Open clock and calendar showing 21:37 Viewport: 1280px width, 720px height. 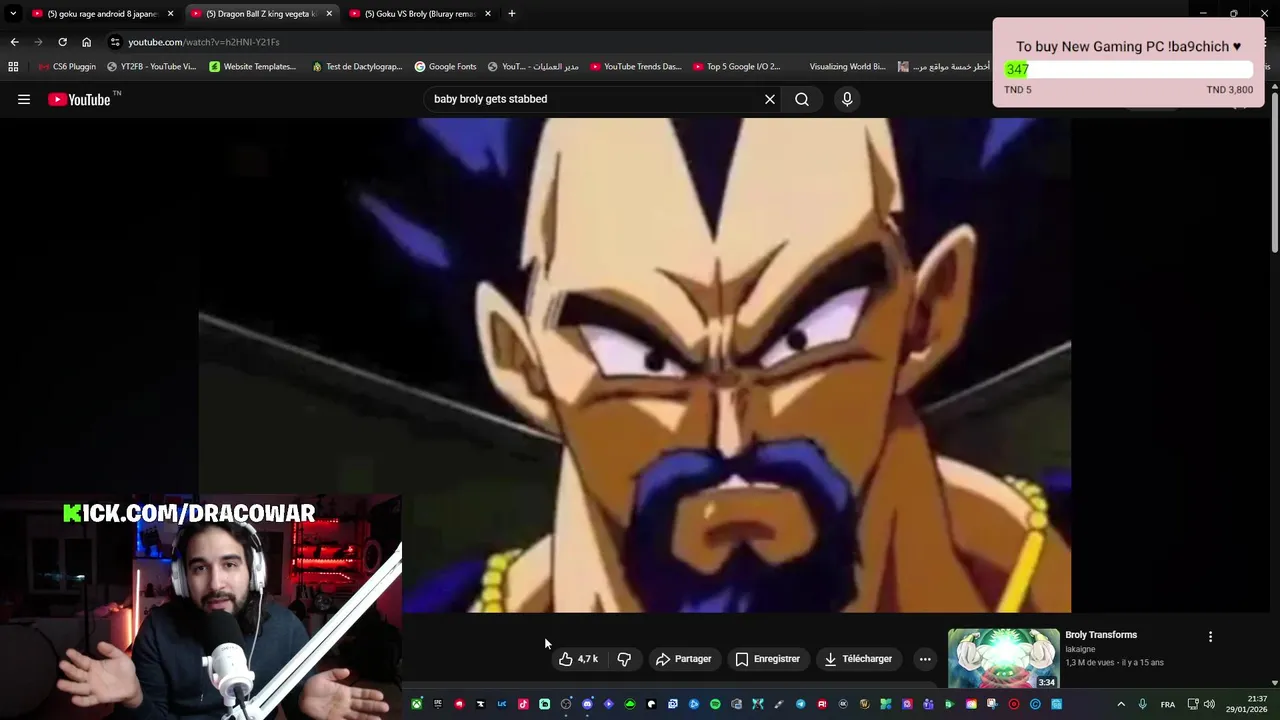(1248, 704)
